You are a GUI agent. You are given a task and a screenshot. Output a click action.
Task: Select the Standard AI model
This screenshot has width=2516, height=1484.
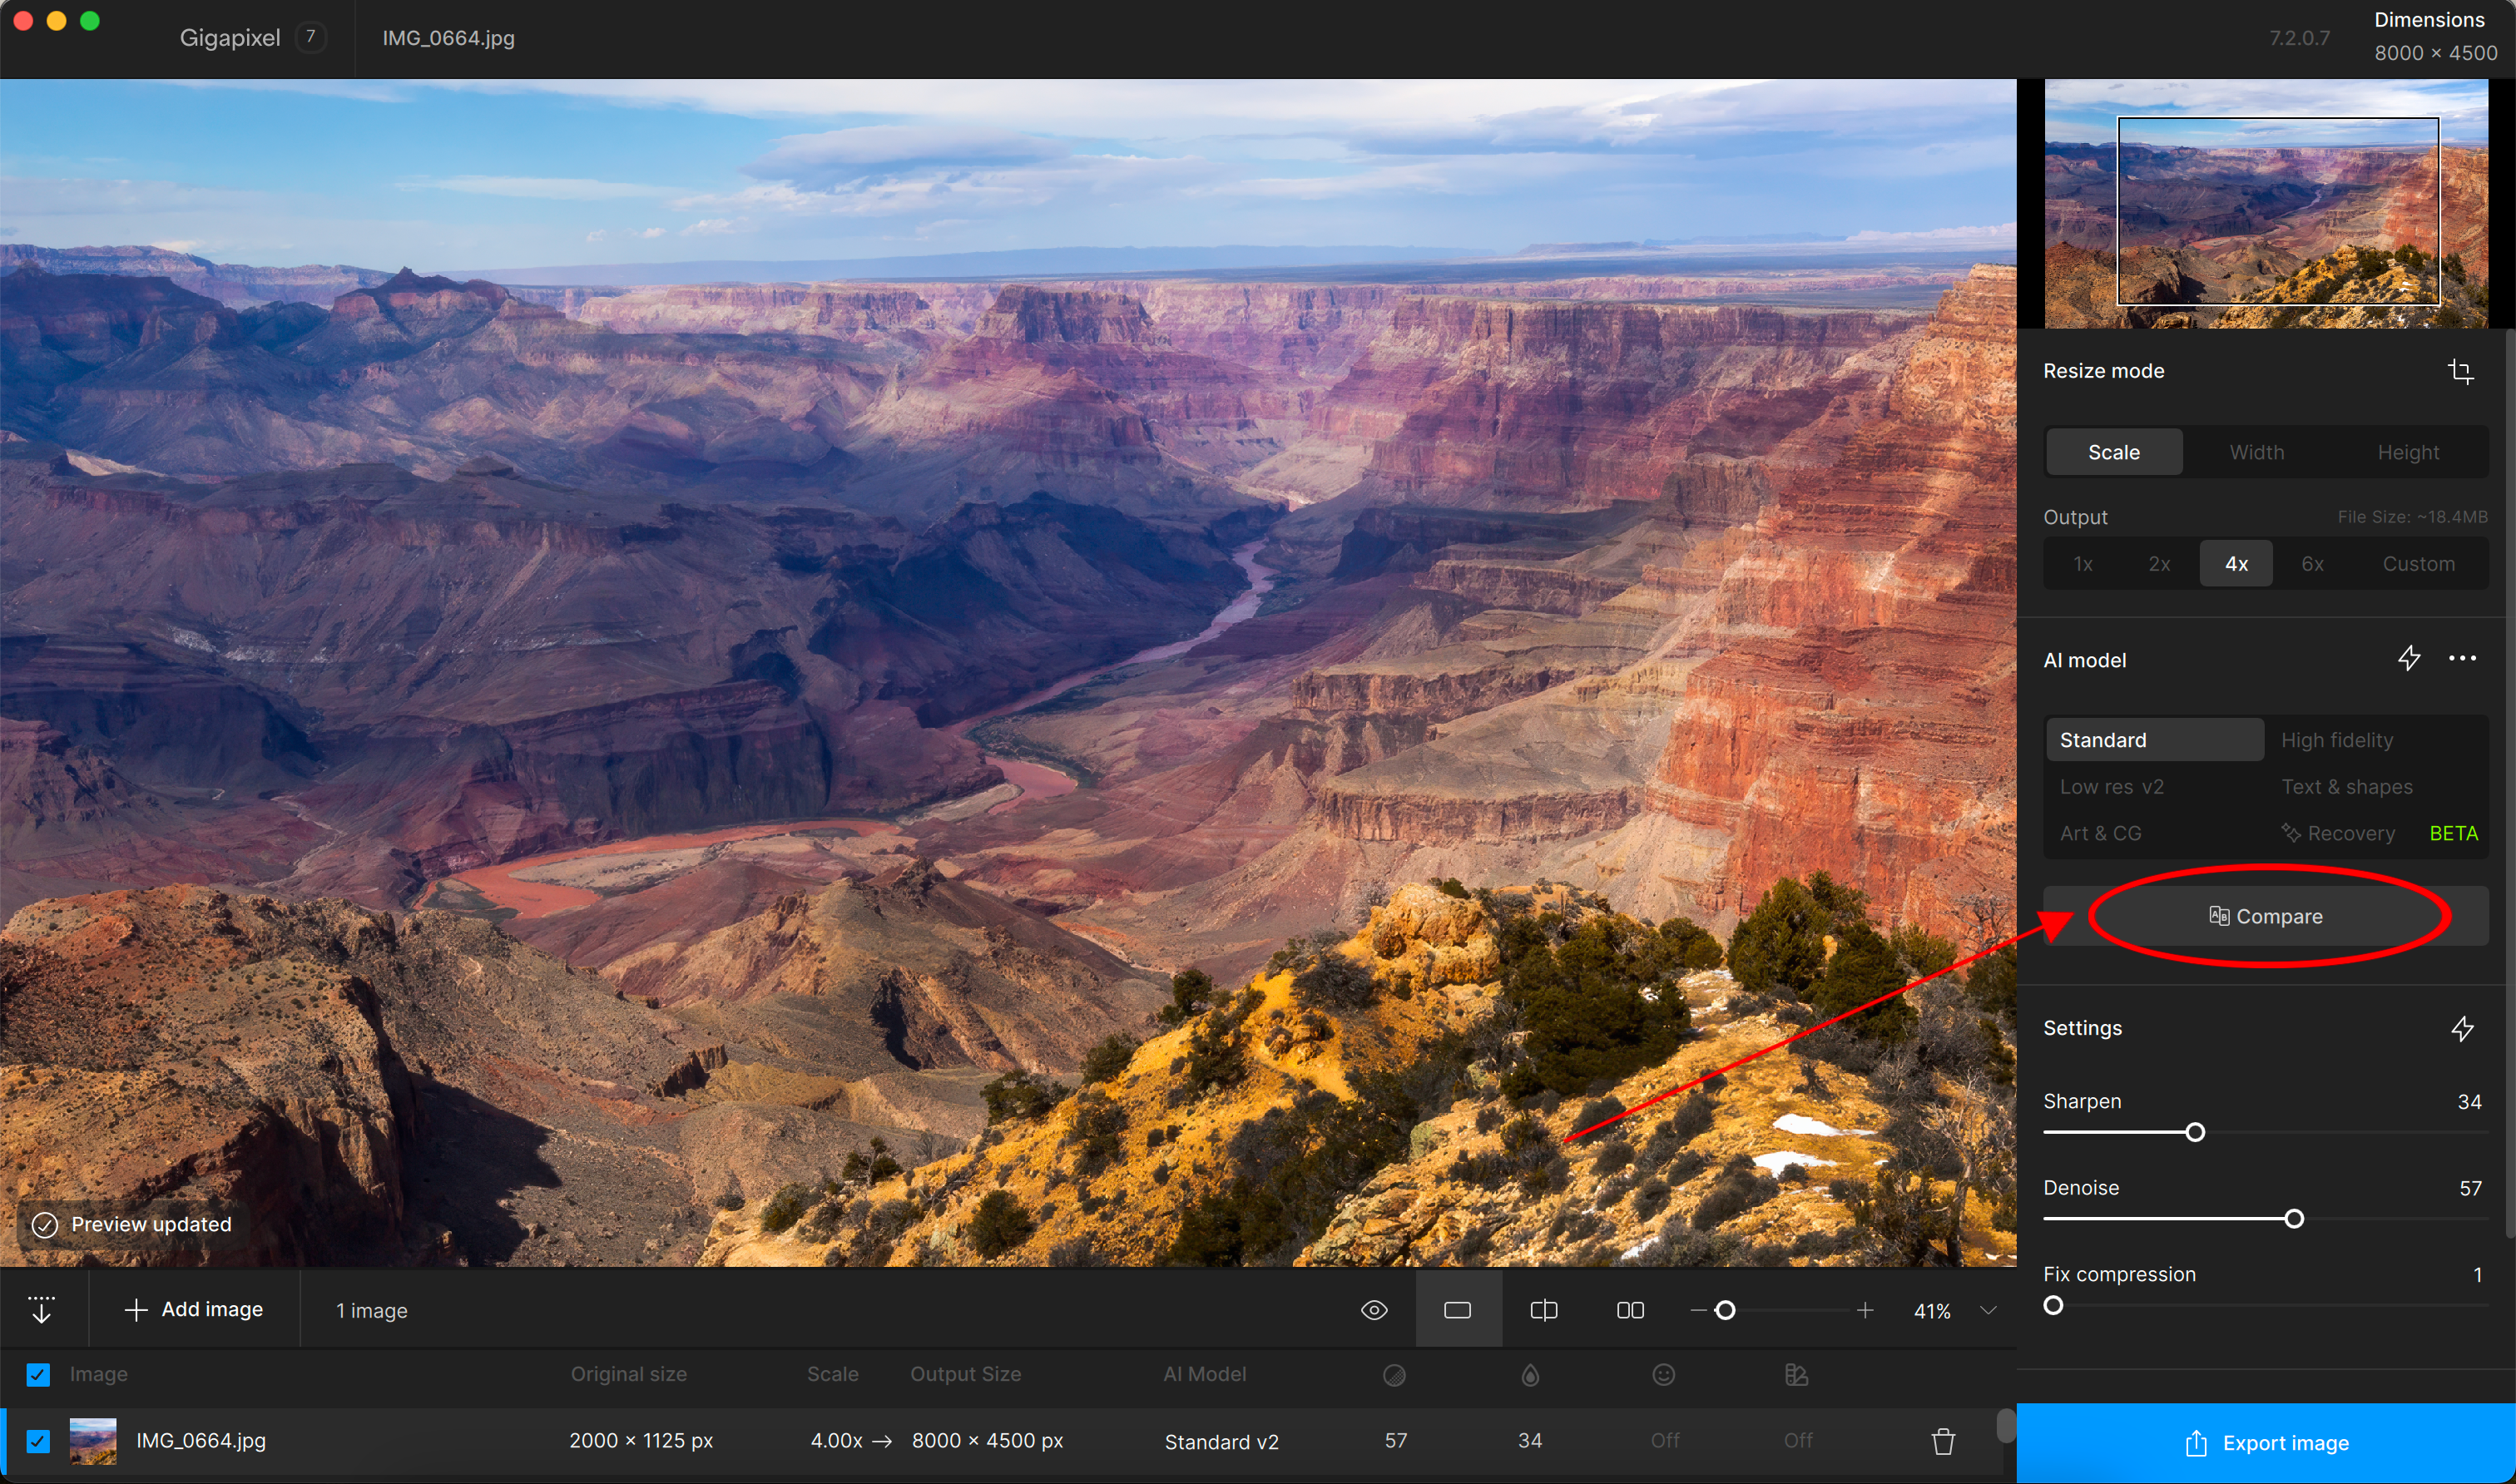click(2155, 740)
